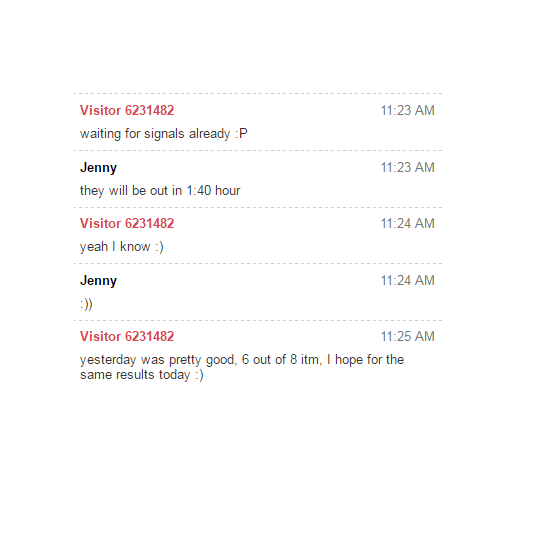The height and width of the screenshot is (544, 537).
Task: Click the 11:25 AM timestamp
Action: [x=407, y=337]
